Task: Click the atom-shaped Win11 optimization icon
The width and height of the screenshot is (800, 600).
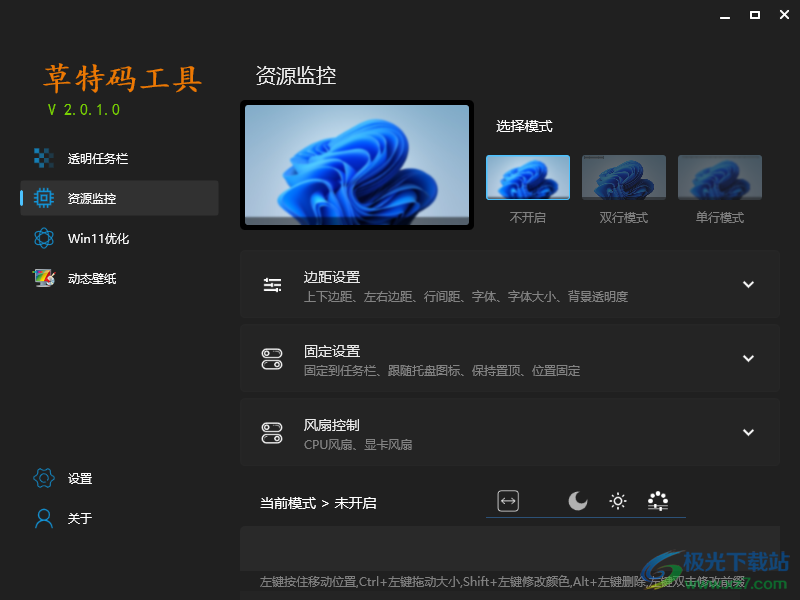Action: 44,238
